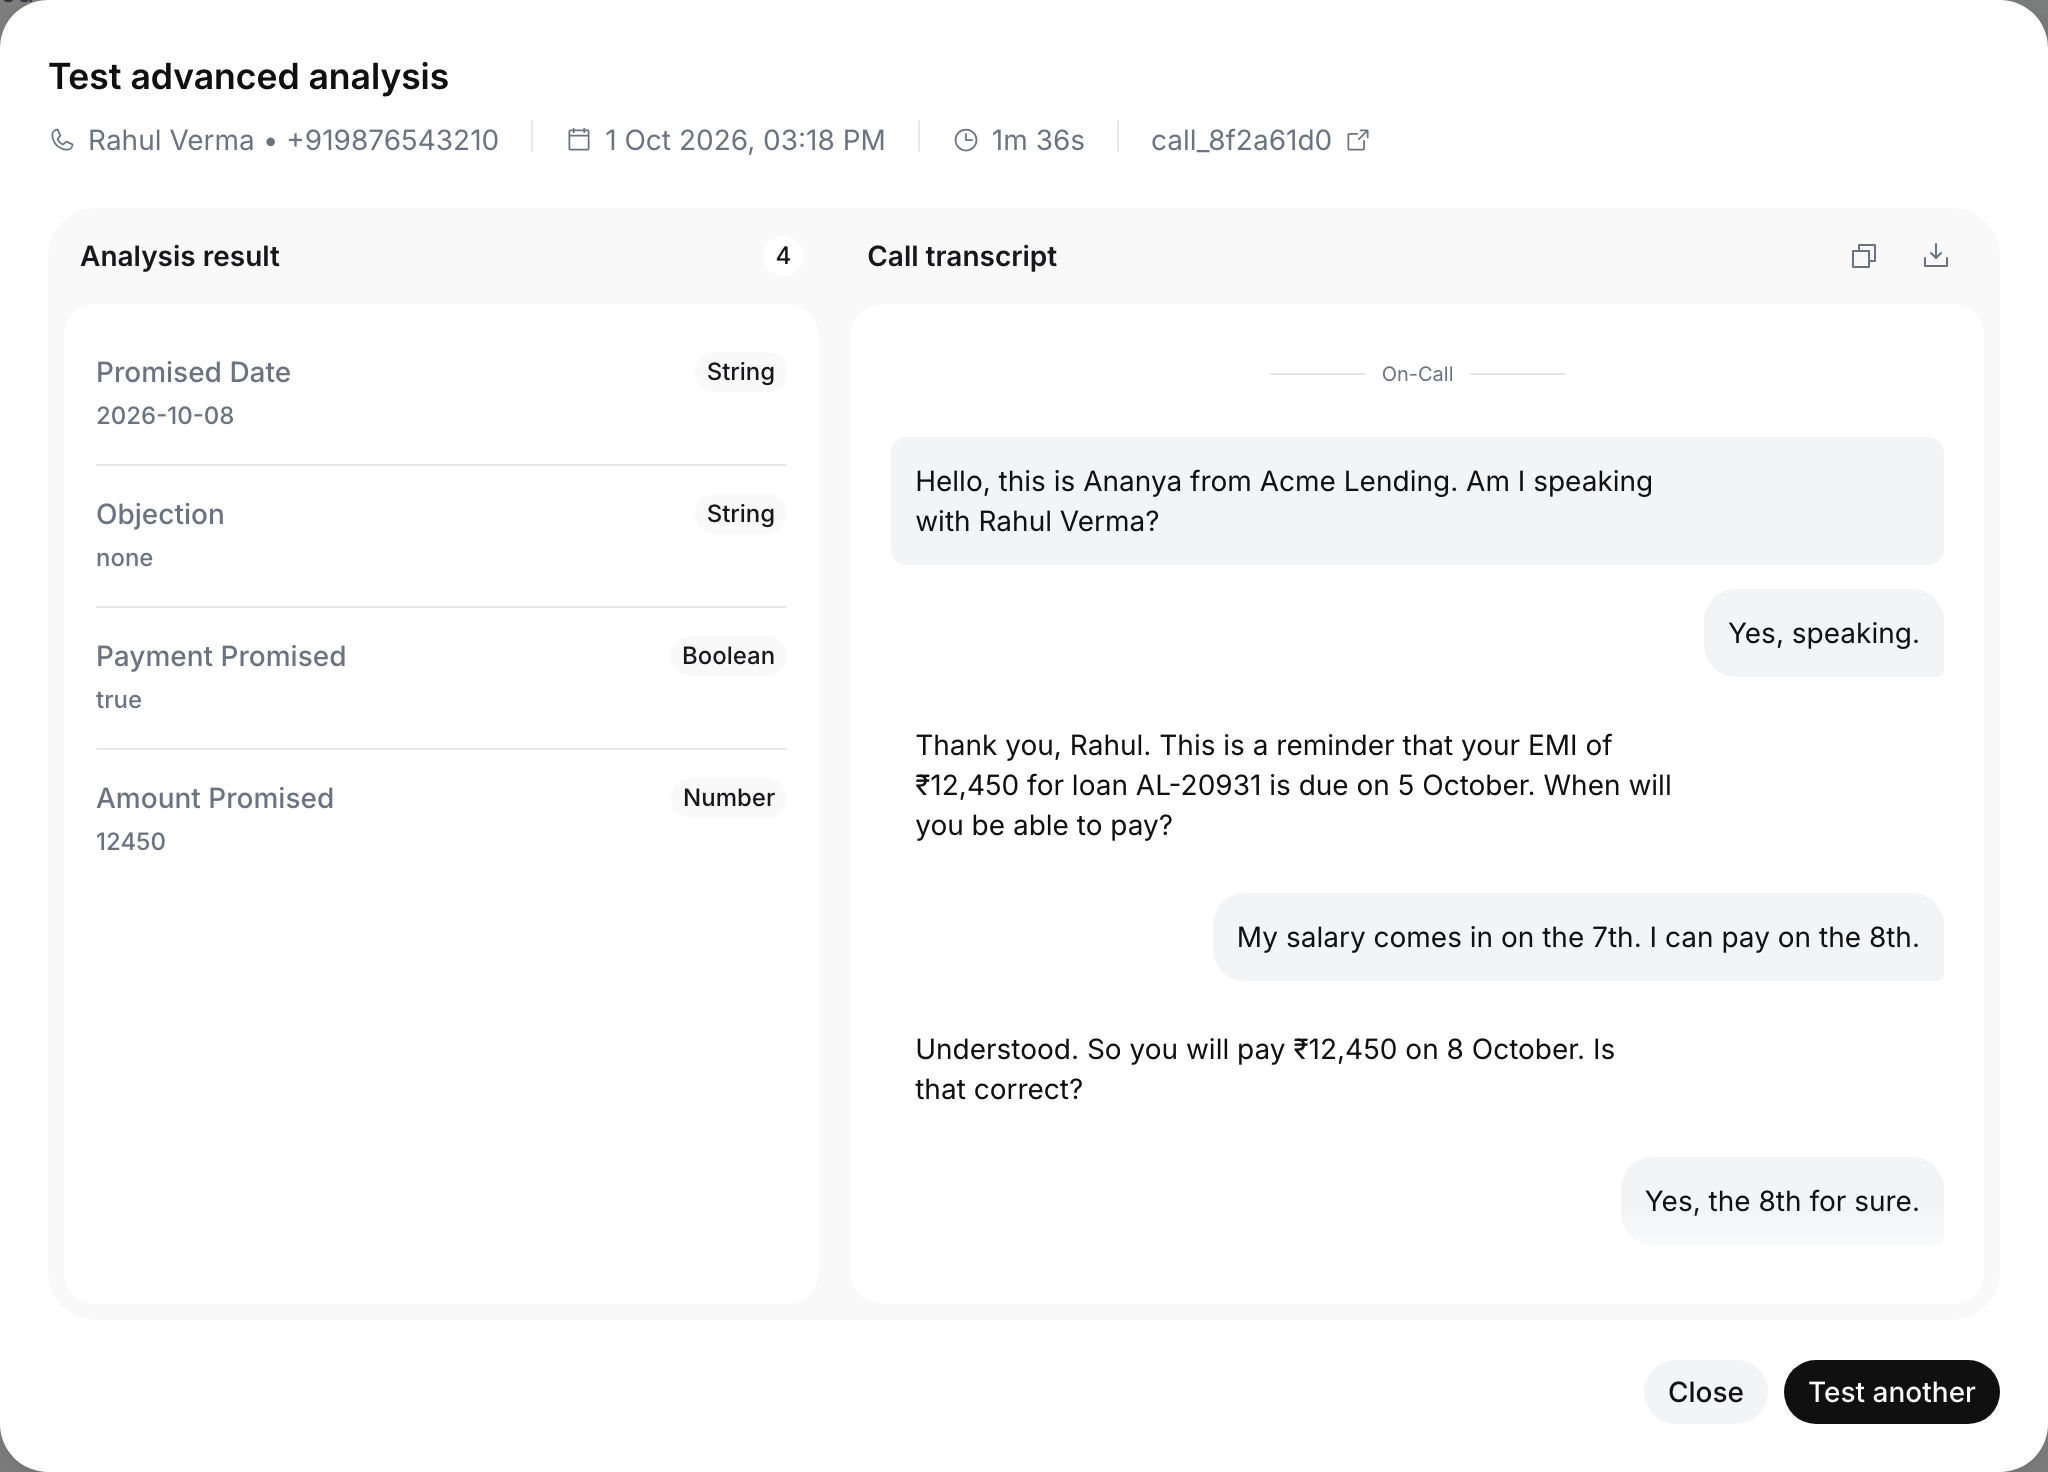2048x1472 pixels.
Task: Click the EMI reminder message about loan AL-20931
Action: pos(1293,785)
